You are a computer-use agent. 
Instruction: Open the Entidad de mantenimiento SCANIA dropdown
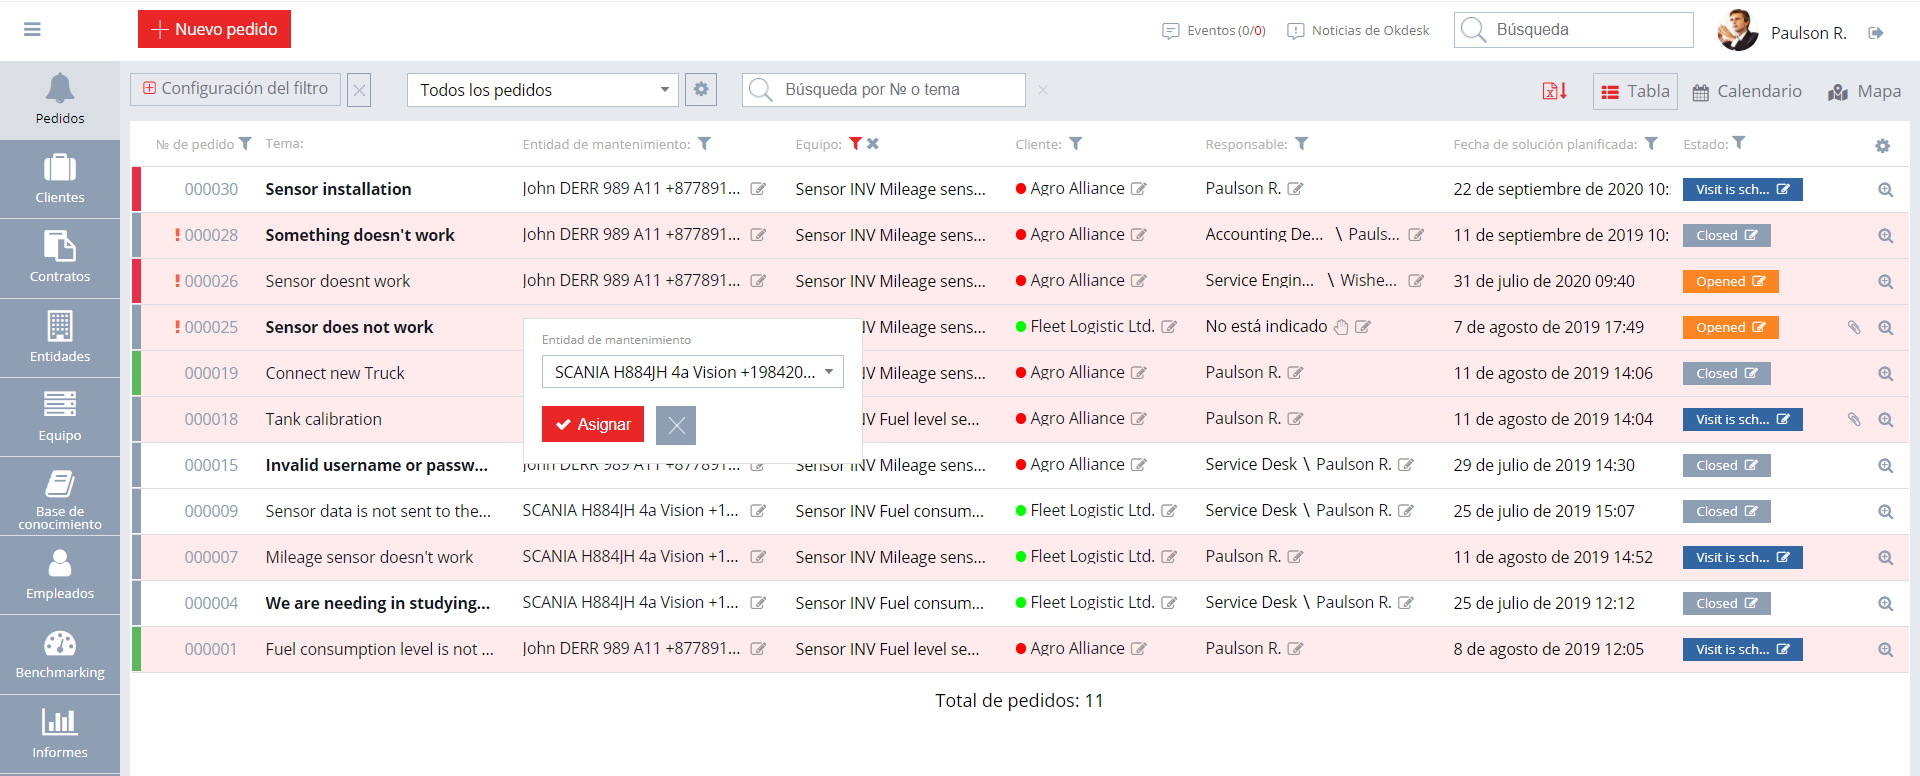click(692, 372)
